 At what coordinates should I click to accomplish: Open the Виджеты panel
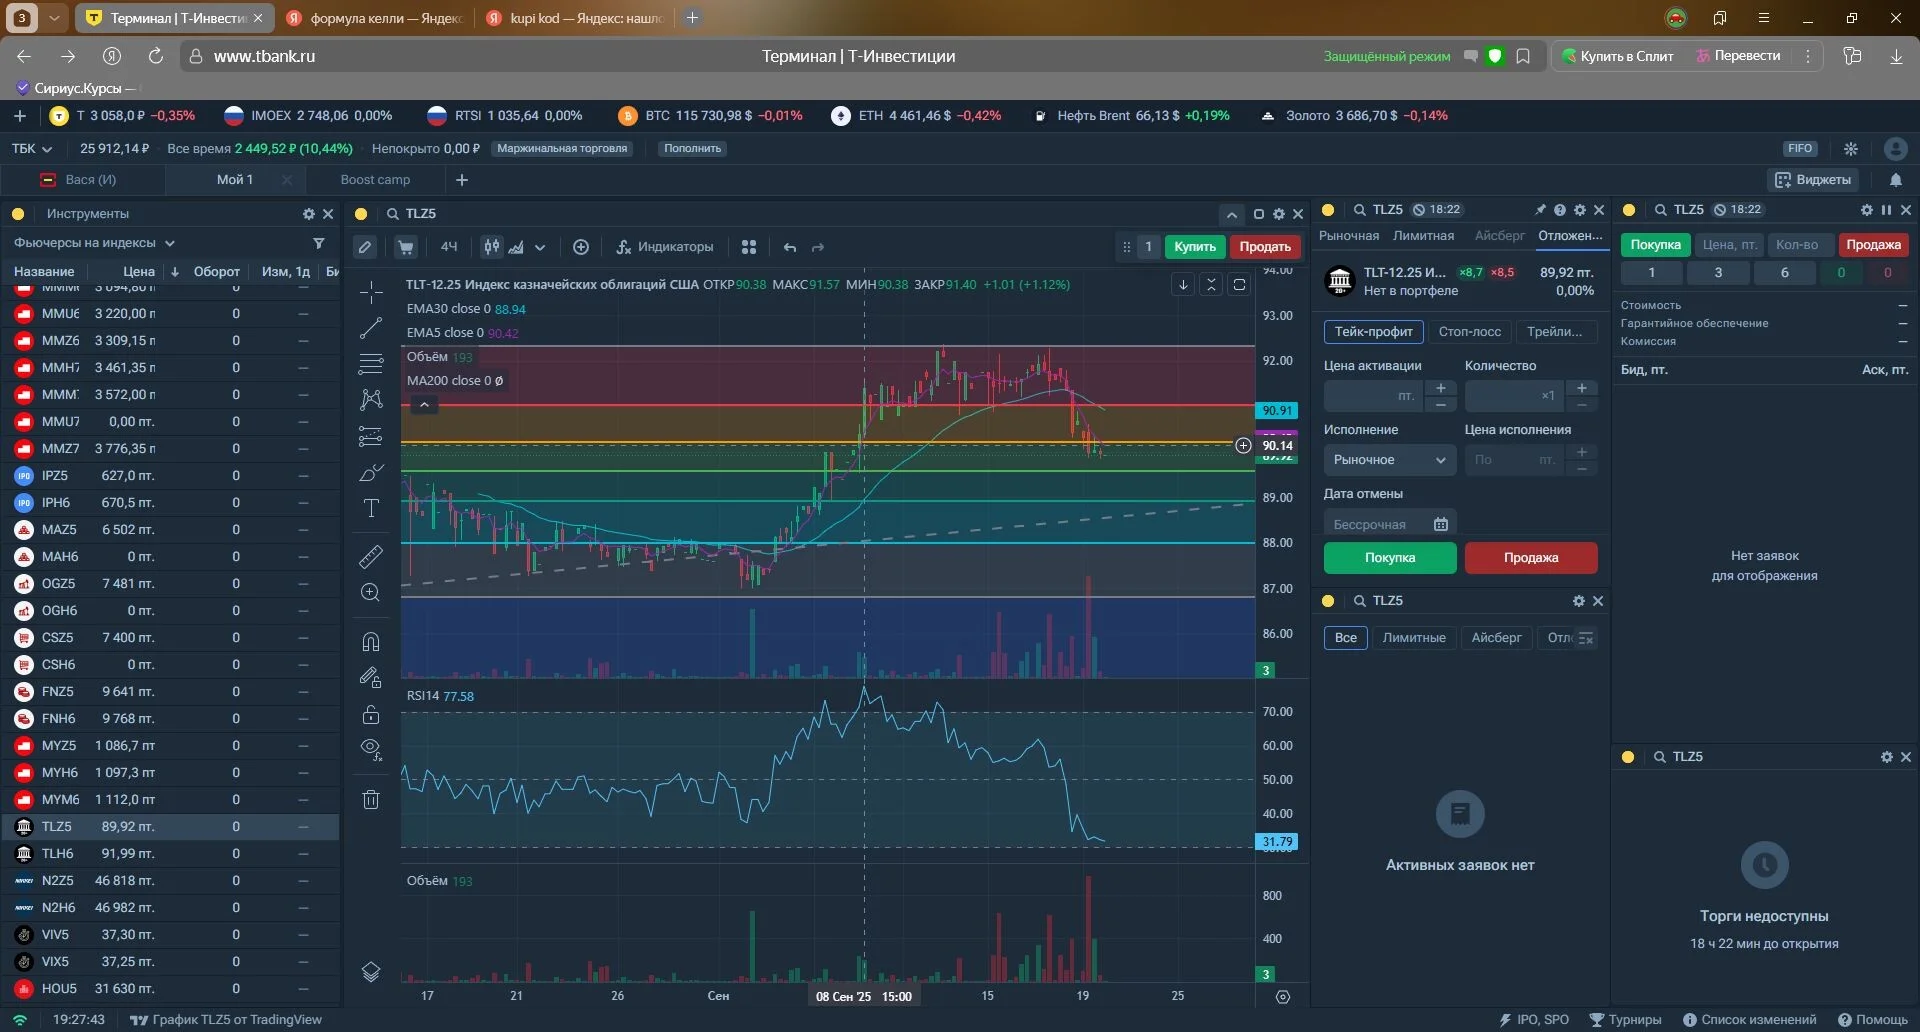(x=1813, y=180)
